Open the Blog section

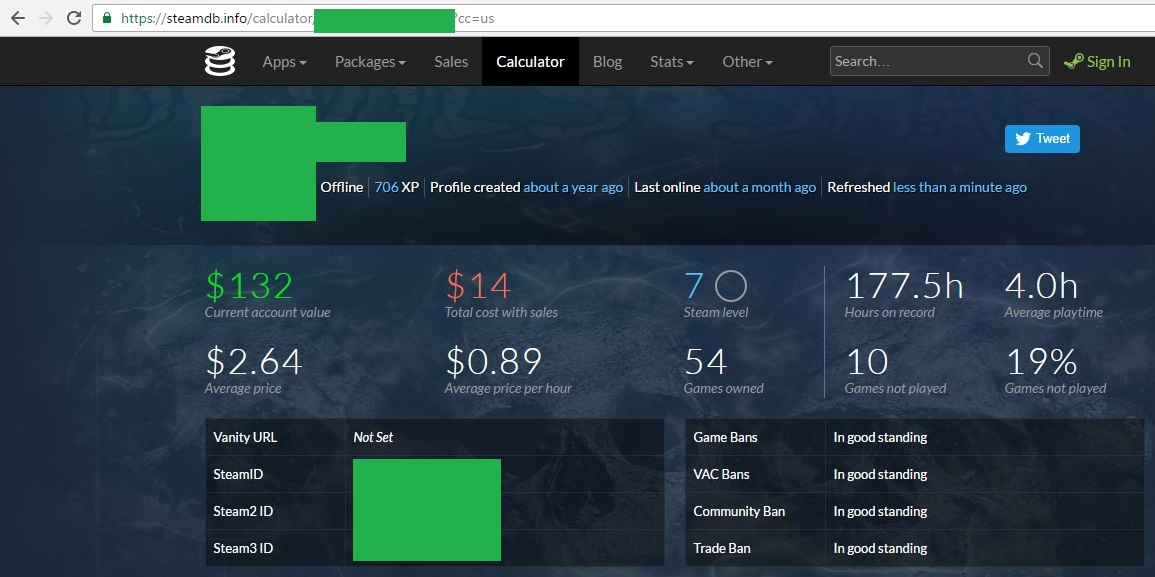607,61
